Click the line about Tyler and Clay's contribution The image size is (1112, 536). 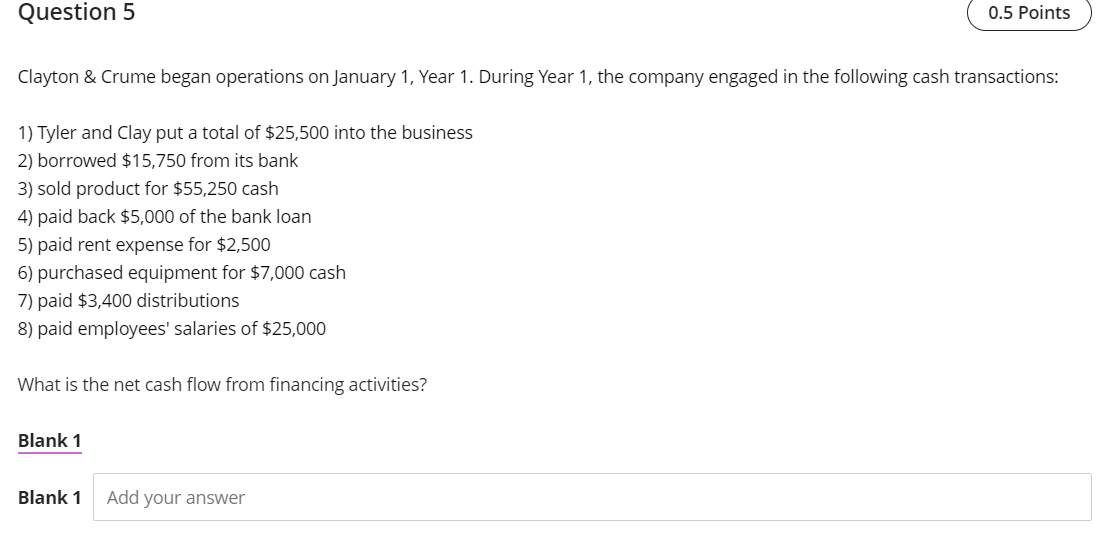pyautogui.click(x=245, y=133)
